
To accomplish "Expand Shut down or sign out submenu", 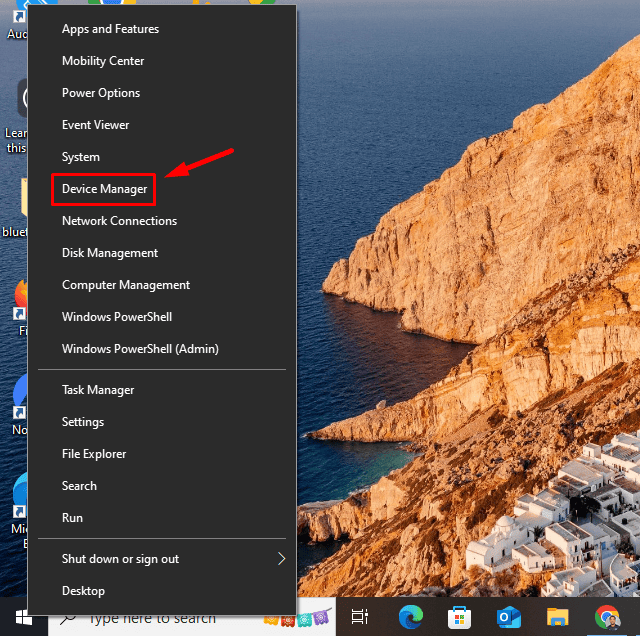I will tap(162, 559).
